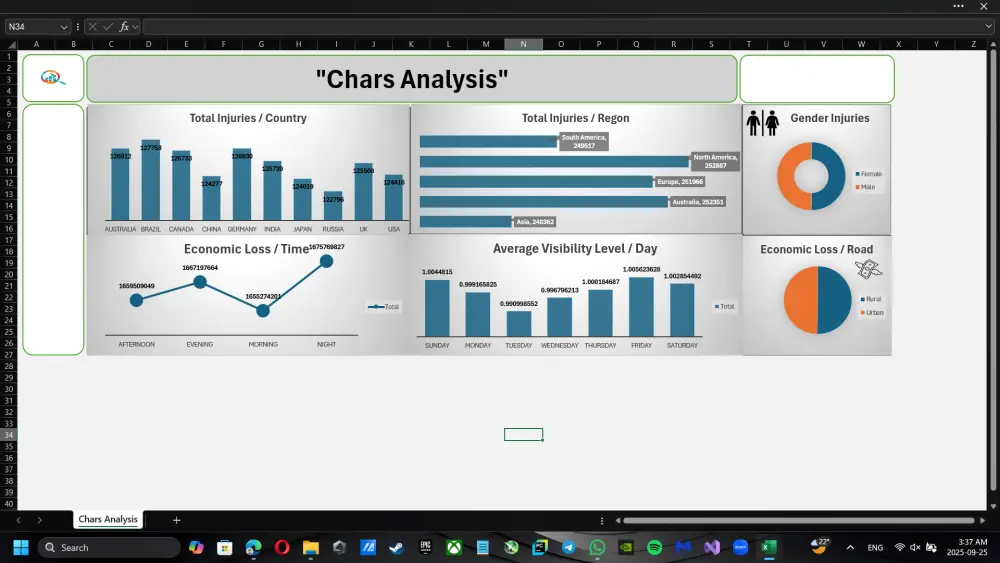Click the muted volume tray icon

(x=915, y=548)
